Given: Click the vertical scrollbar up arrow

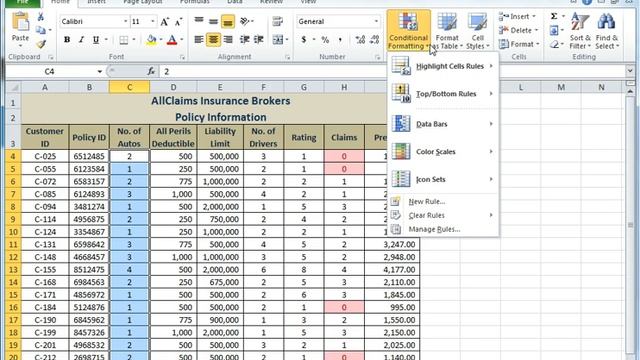Looking at the screenshot, I should point(630,92).
